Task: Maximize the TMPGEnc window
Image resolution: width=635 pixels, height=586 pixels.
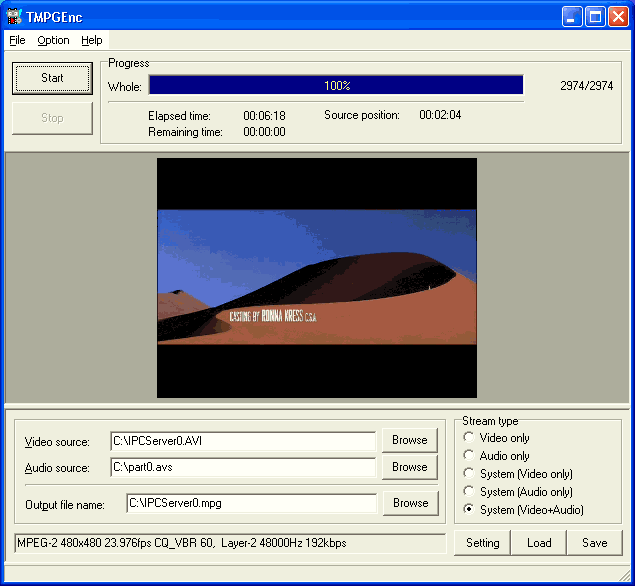Action: point(595,17)
